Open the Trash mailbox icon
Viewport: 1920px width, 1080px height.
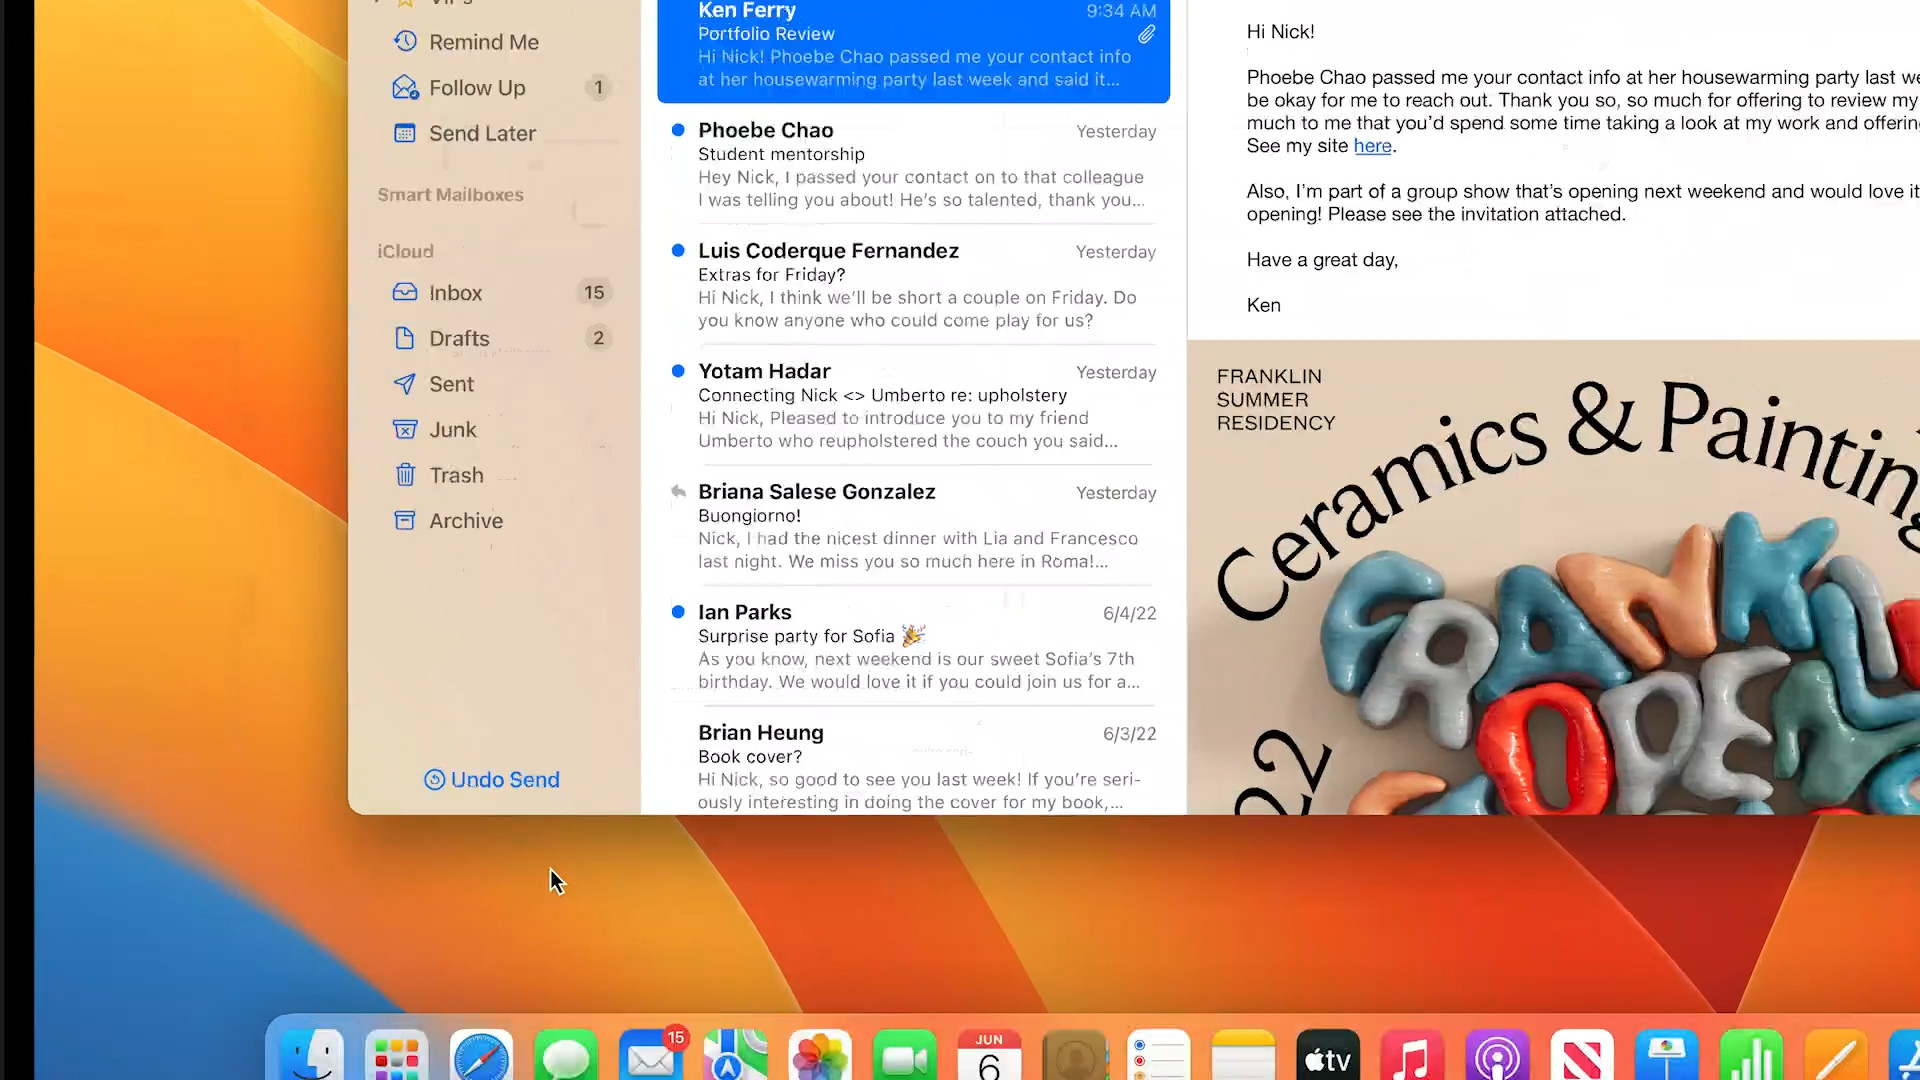(x=405, y=474)
